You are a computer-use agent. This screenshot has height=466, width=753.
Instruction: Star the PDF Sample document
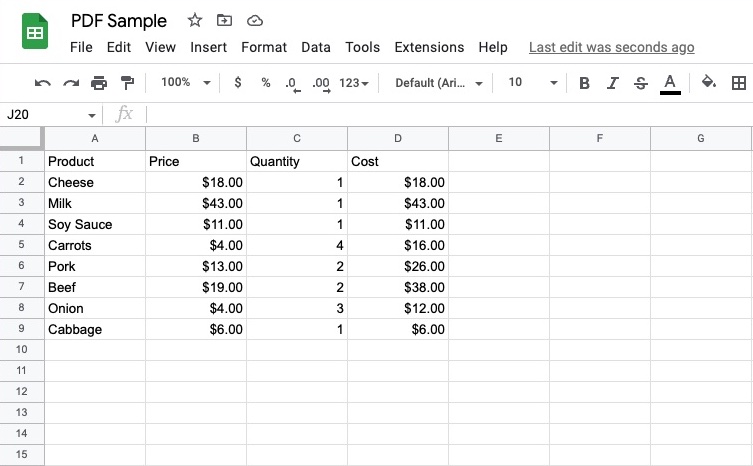pyautogui.click(x=195, y=21)
